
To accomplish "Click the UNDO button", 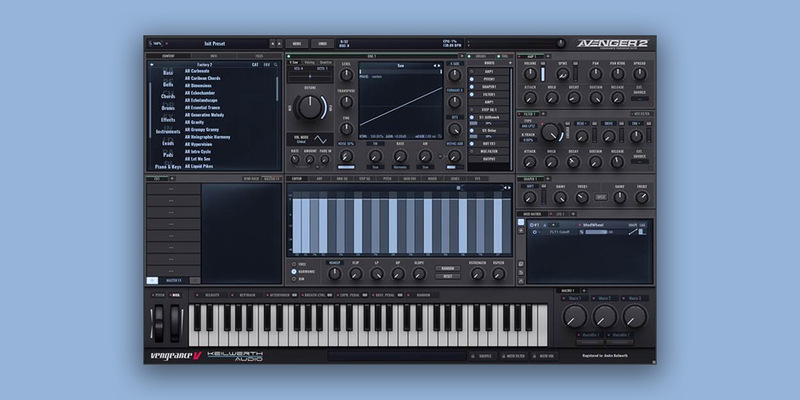I will (324, 44).
